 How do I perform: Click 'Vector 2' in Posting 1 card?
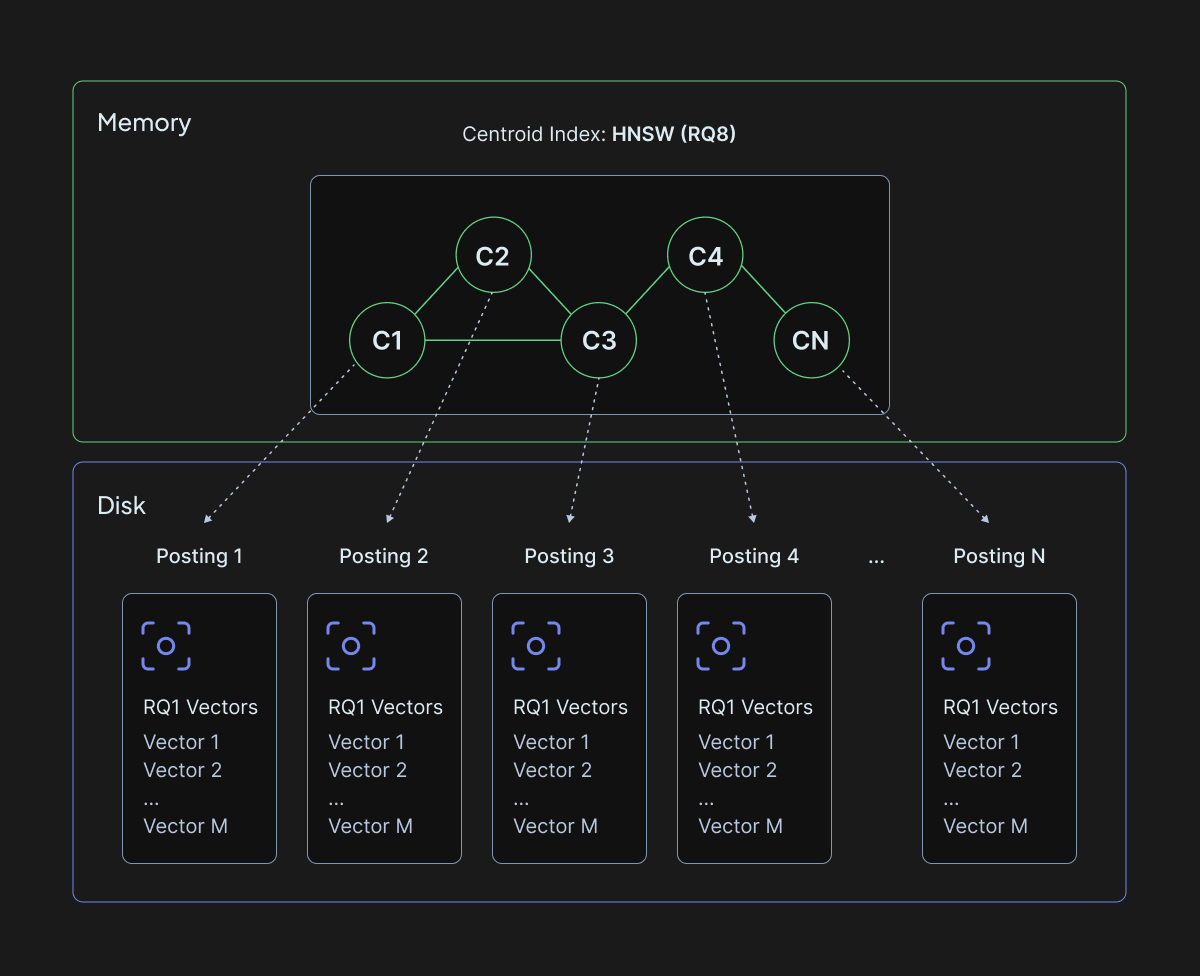182,770
